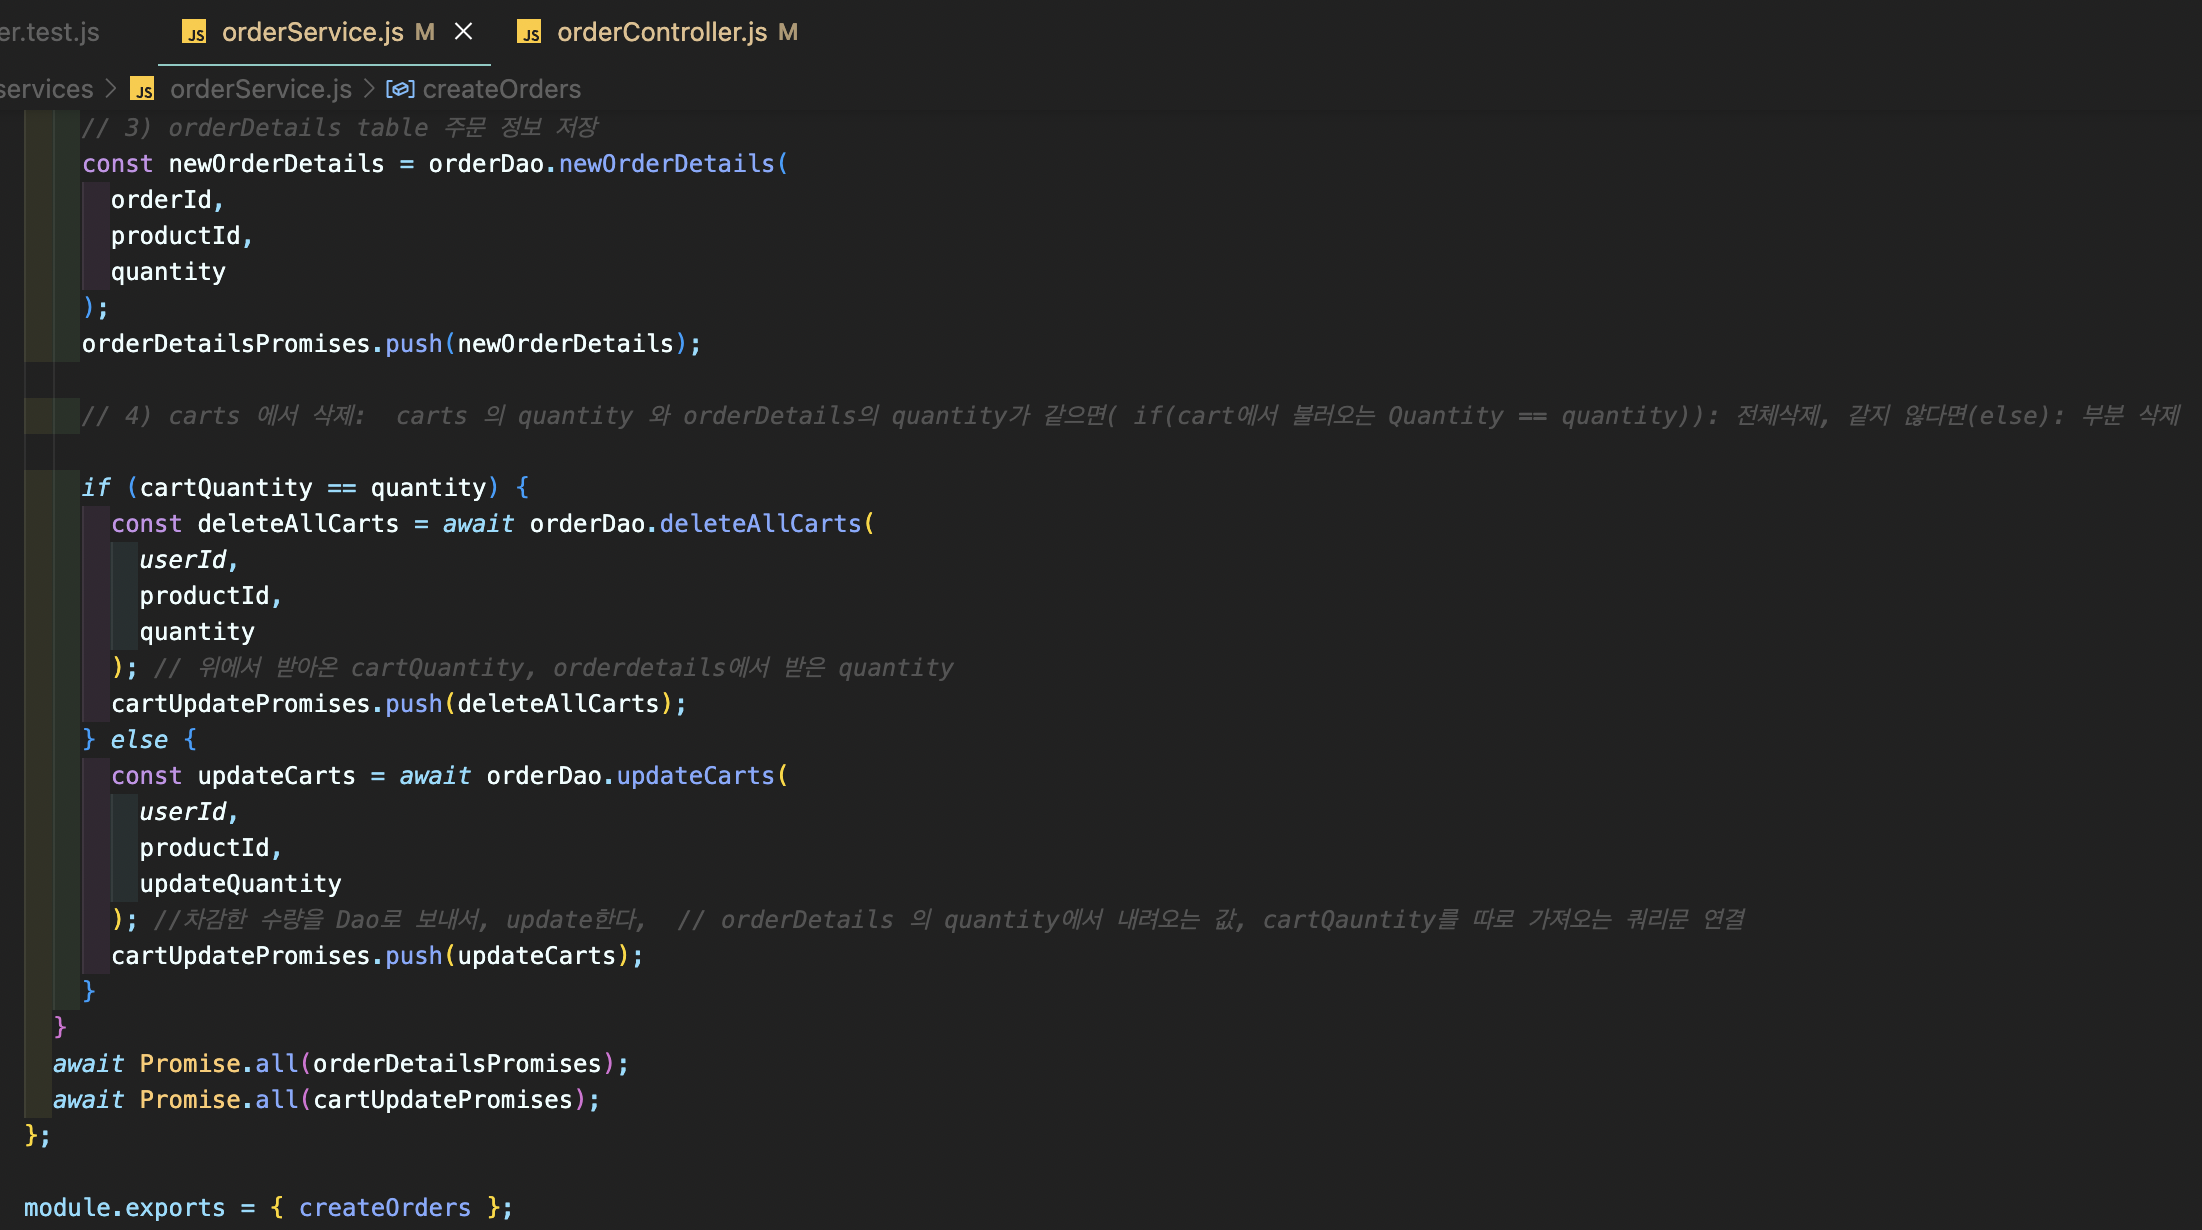
Task: Close the orderService.js tab
Action: (463, 32)
